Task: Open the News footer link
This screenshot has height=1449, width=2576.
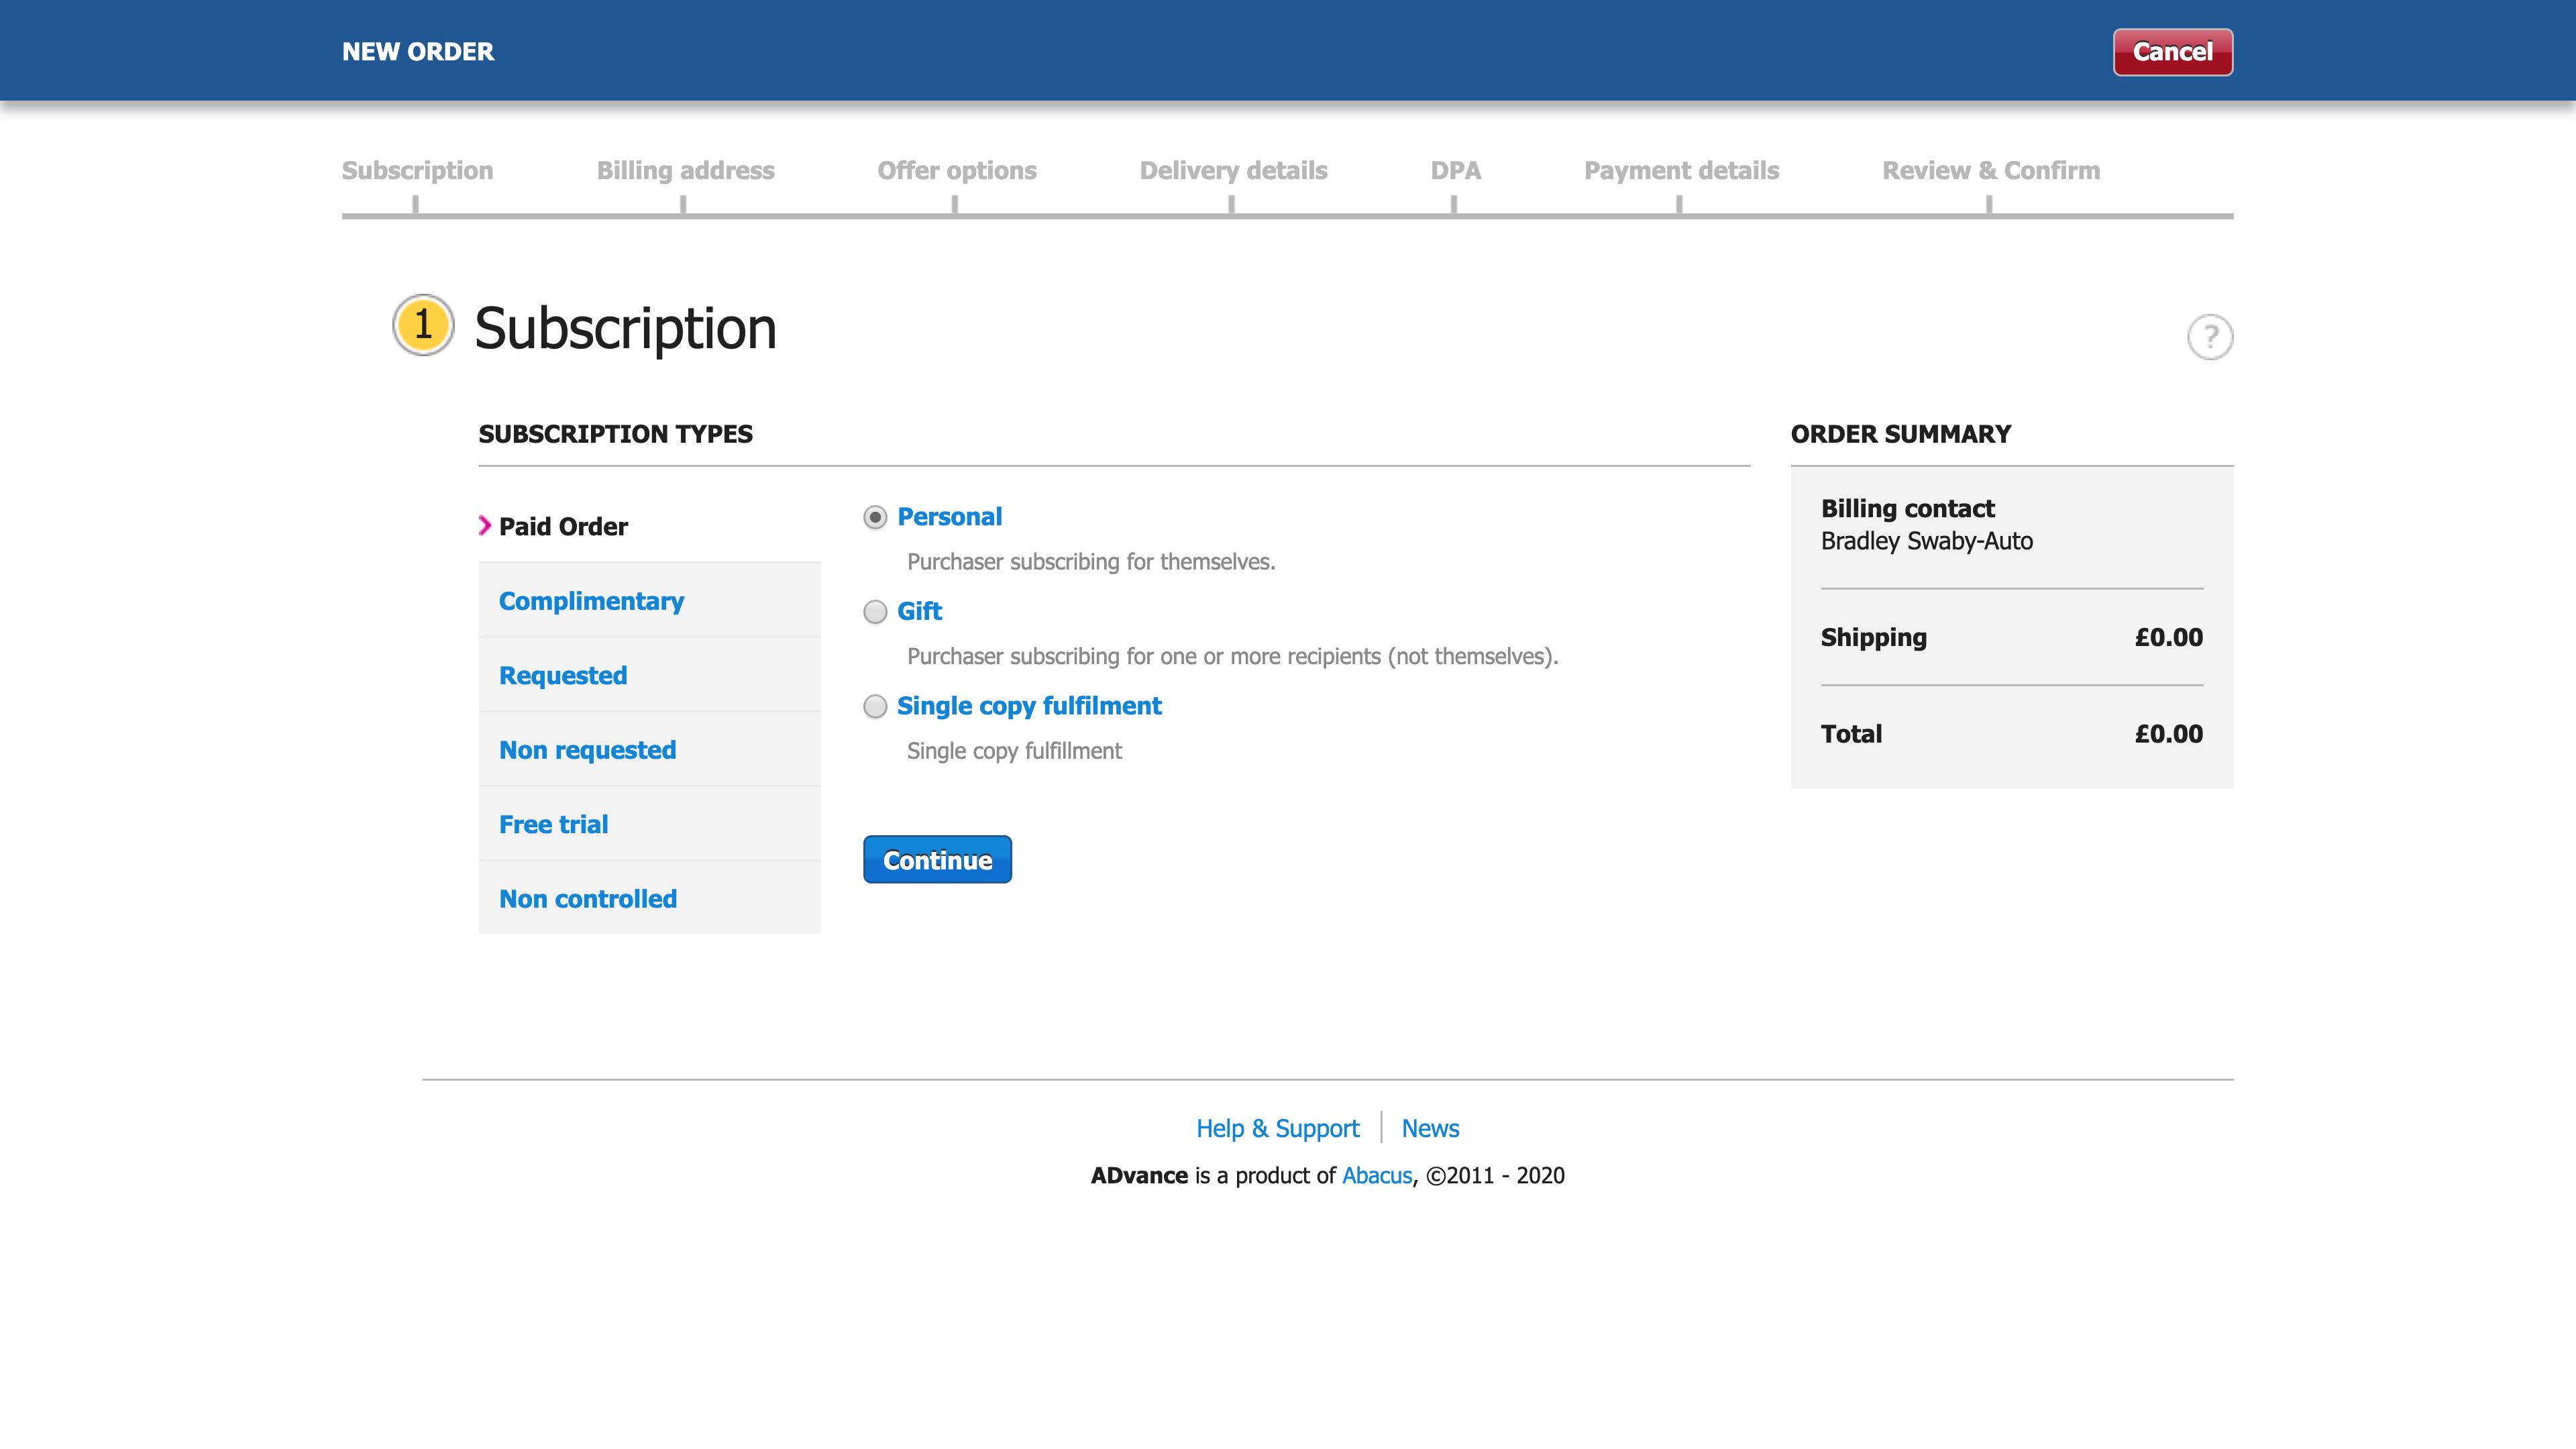Action: 1430,1128
